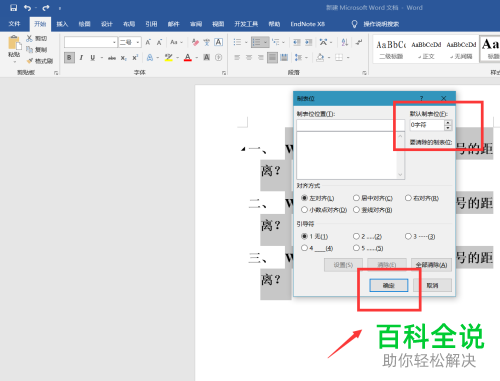Open the borders dropdown arrow
The height and width of the screenshot is (381, 500).
[348, 58]
